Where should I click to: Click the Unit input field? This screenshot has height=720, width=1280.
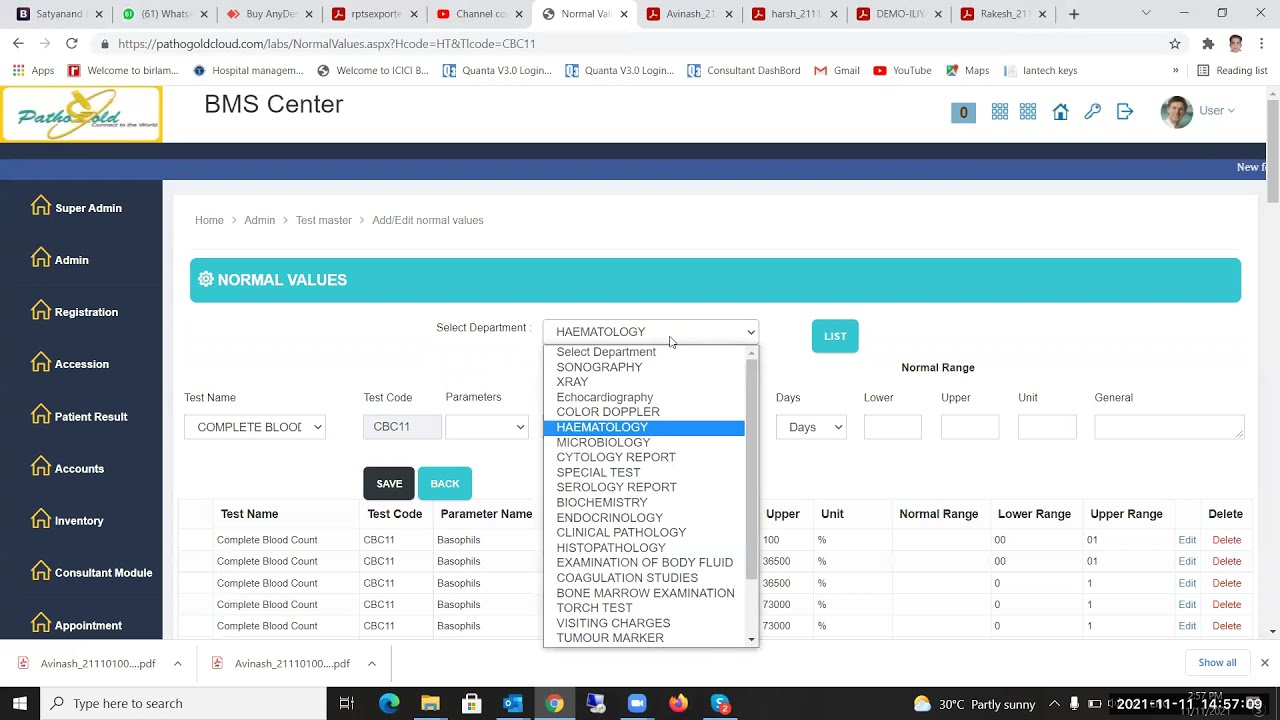click(1047, 427)
